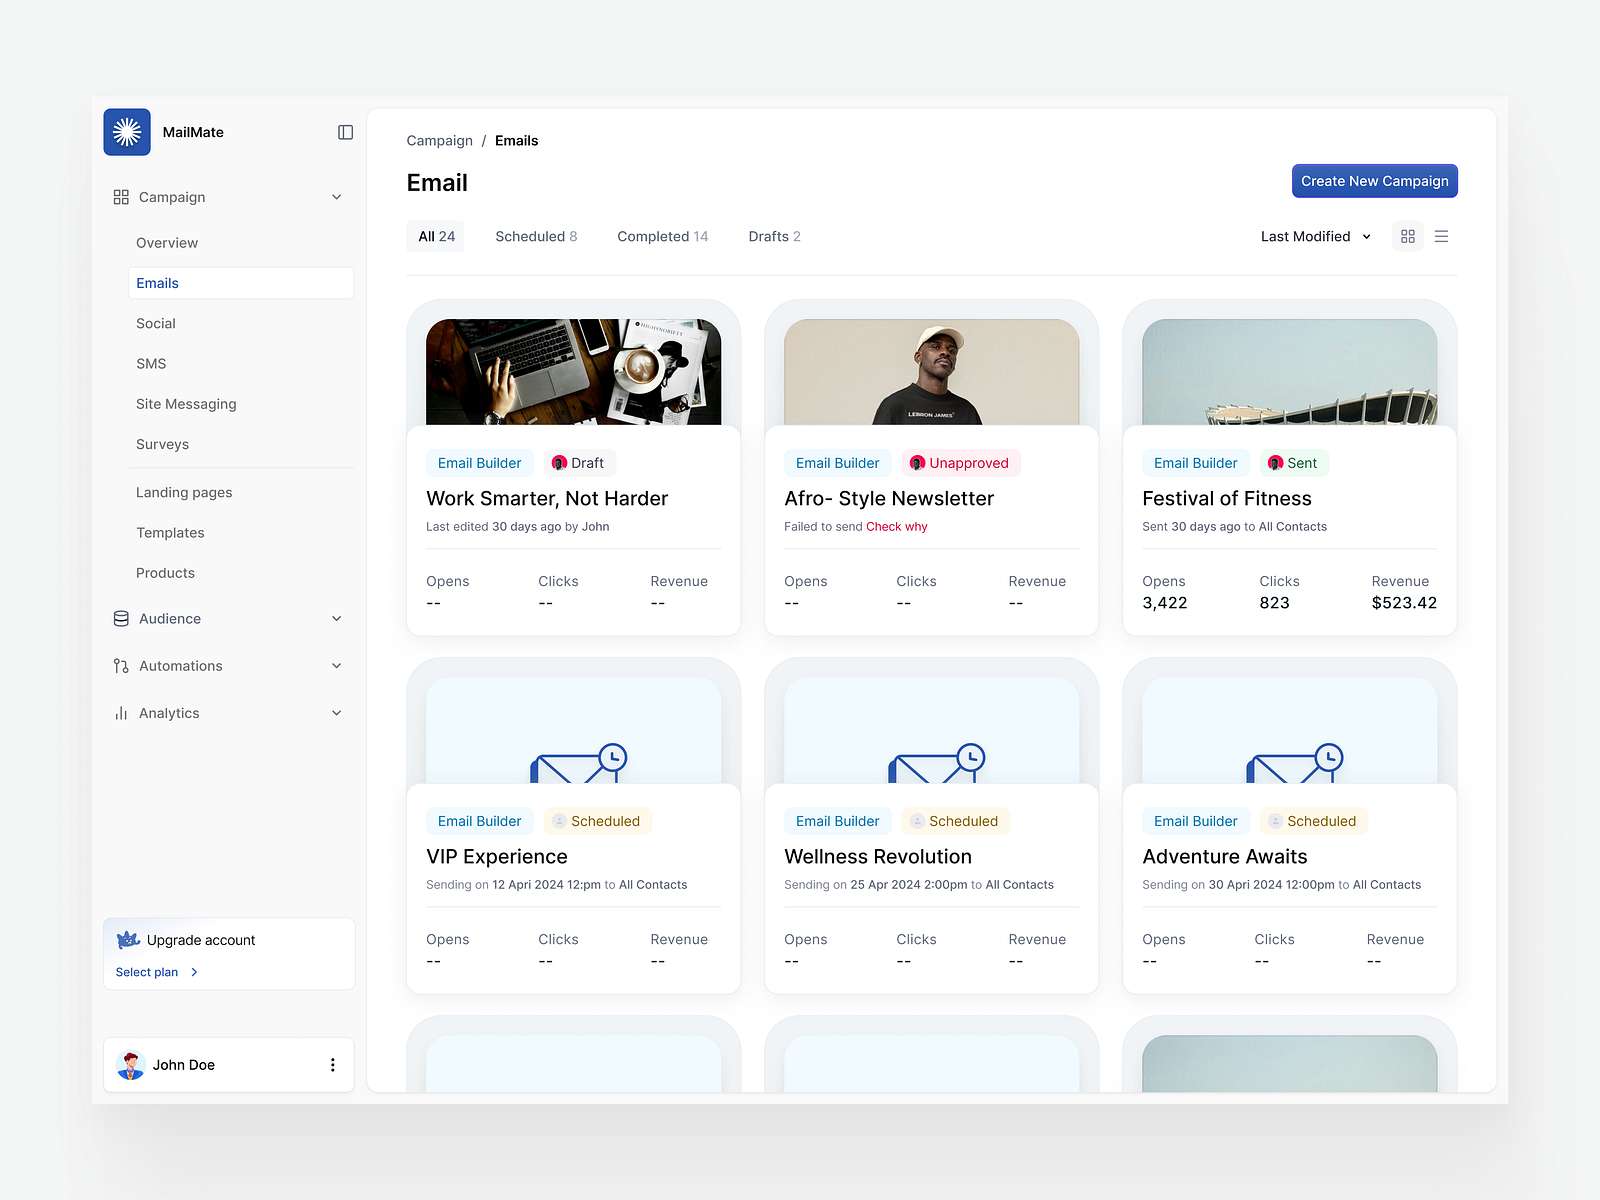1600x1200 pixels.
Task: Open SMS in the sidebar
Action: 151,364
